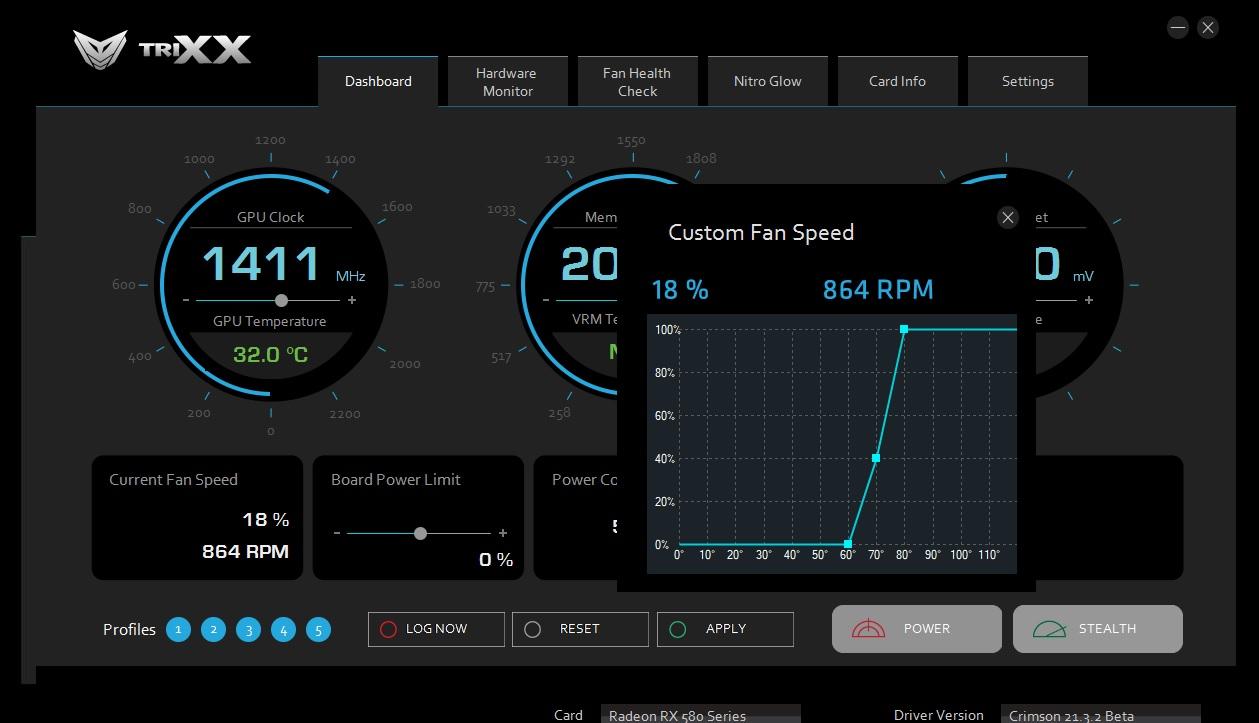Click the 2200 tick on GPU Clock gauge
Image resolution: width=1259 pixels, height=723 pixels.
pyautogui.click(x=345, y=414)
